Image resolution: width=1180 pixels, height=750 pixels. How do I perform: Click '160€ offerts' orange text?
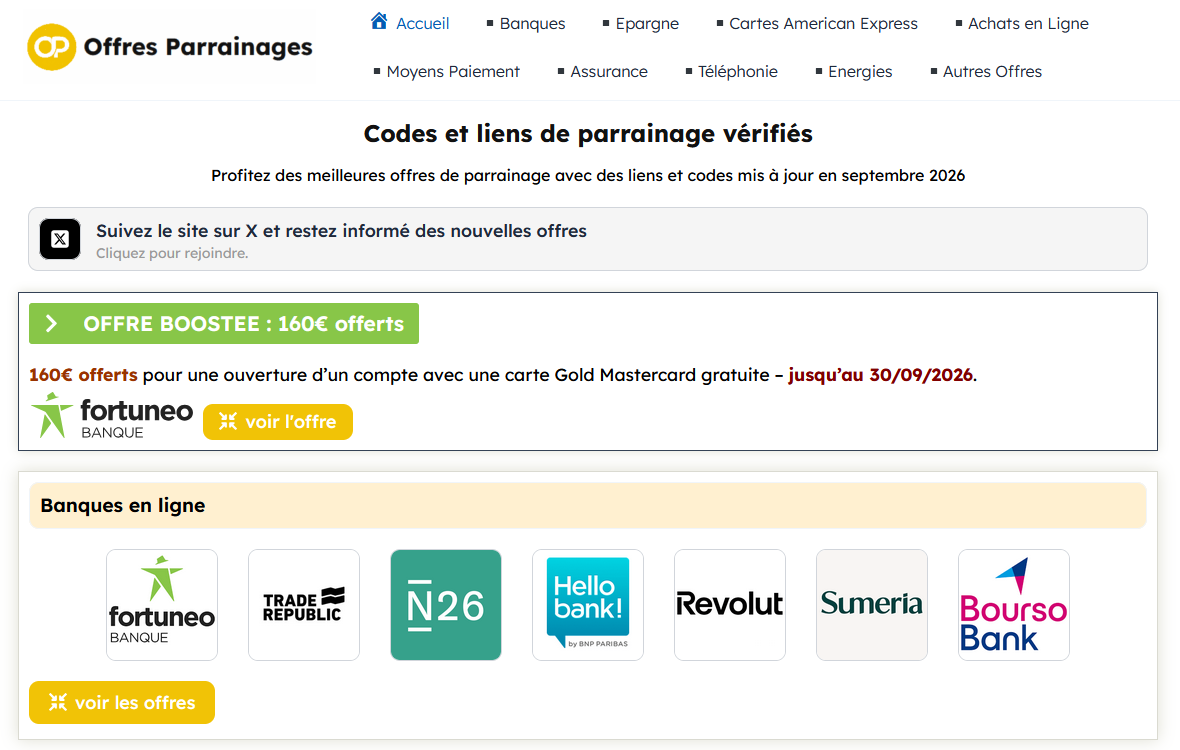click(84, 375)
